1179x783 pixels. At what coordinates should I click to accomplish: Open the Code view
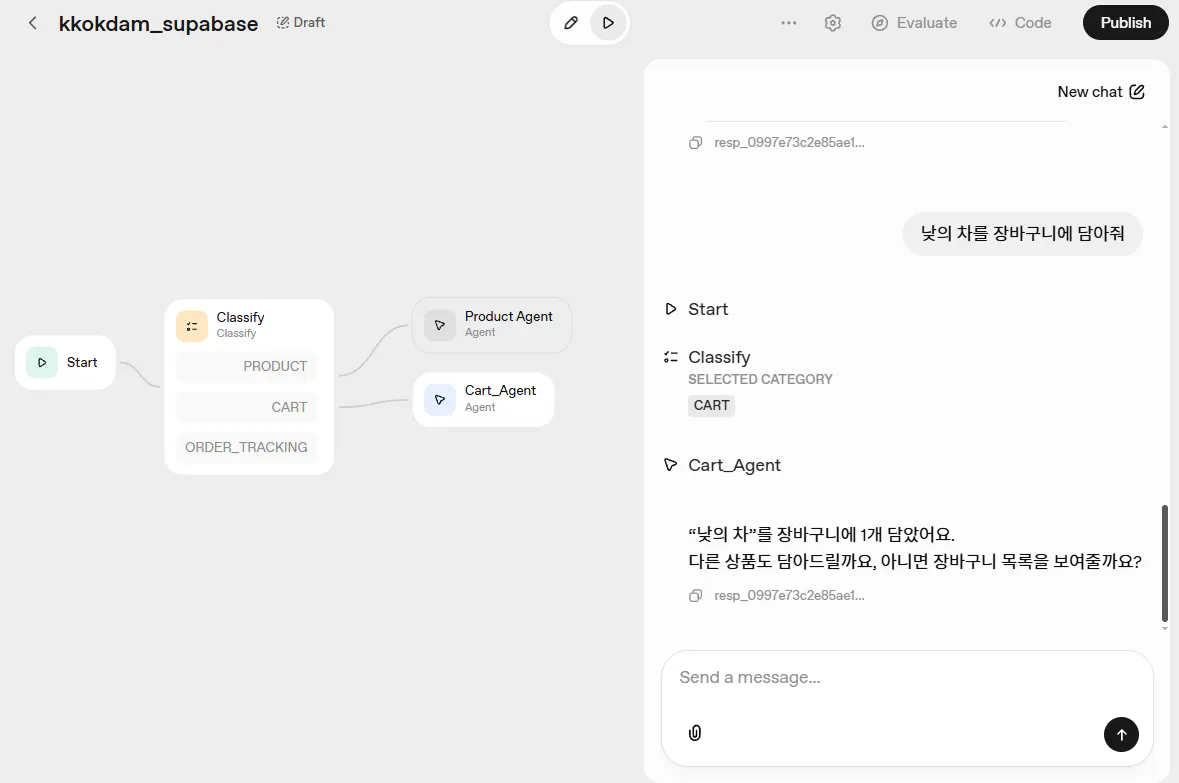(1020, 23)
